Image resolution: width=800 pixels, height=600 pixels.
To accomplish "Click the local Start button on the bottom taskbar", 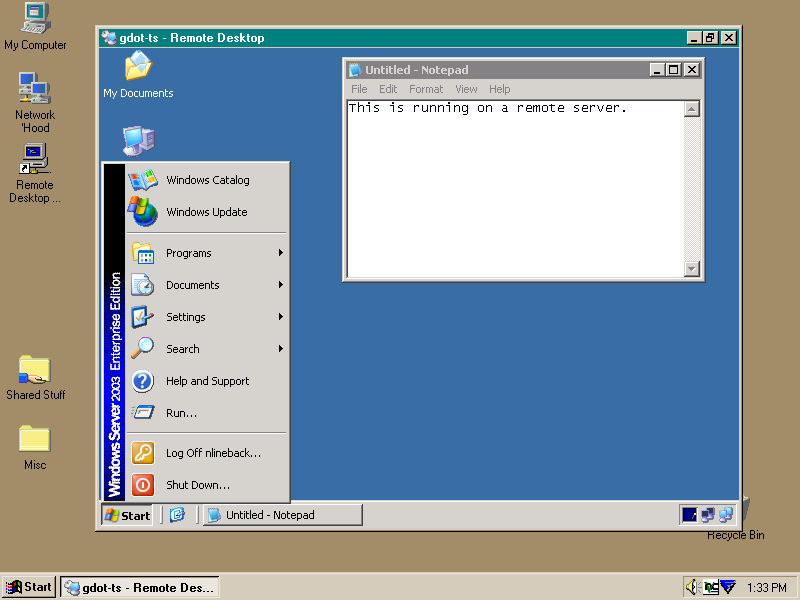I will [29, 587].
